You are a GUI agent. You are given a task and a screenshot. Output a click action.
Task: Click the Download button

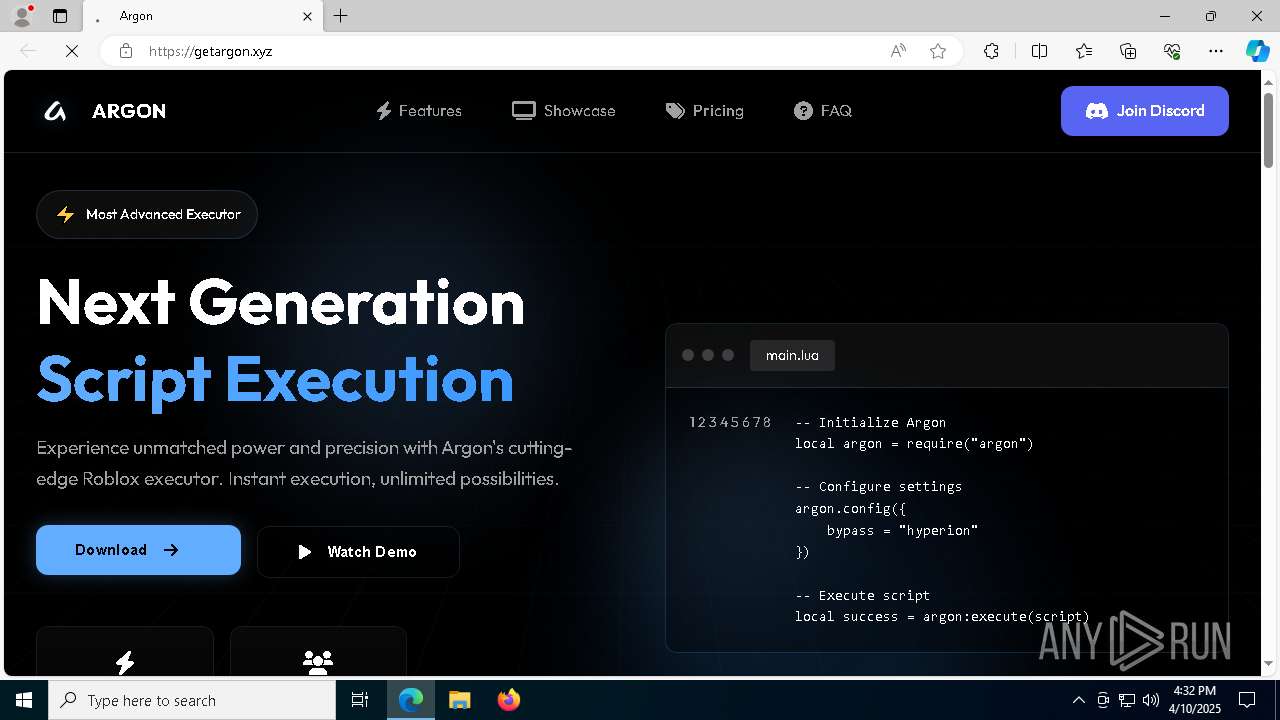(x=138, y=550)
